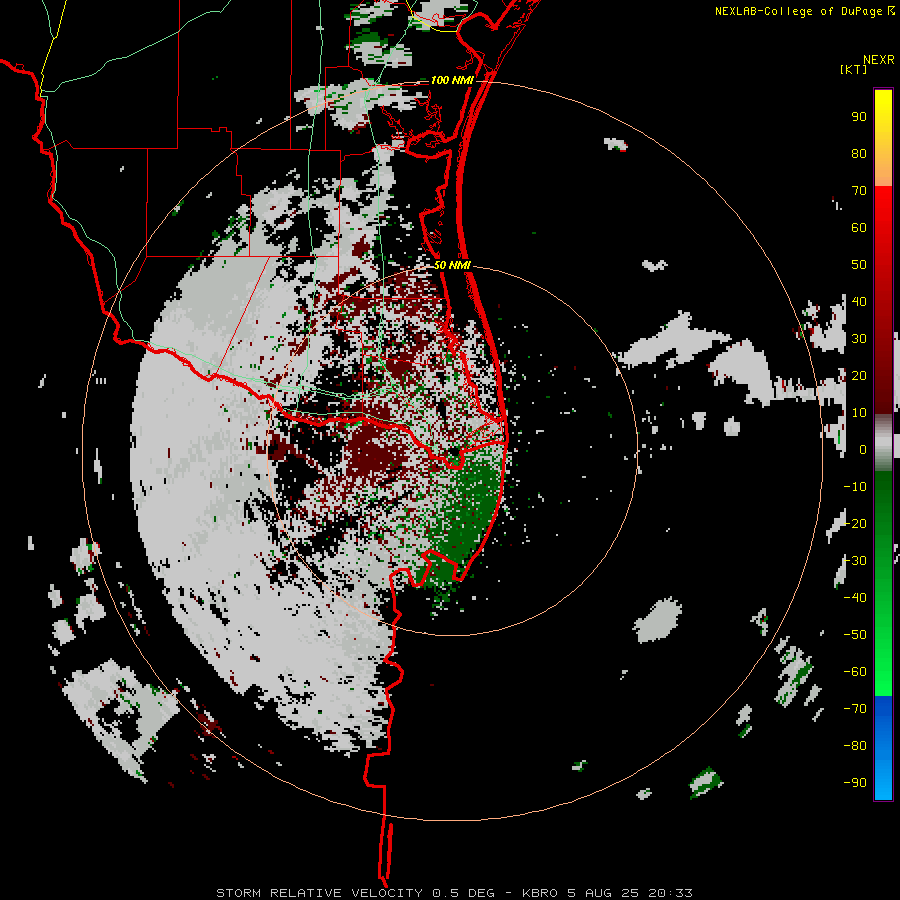The height and width of the screenshot is (900, 900).
Task: Click the Storm Relative Velocity caption text
Action: pos(454,893)
